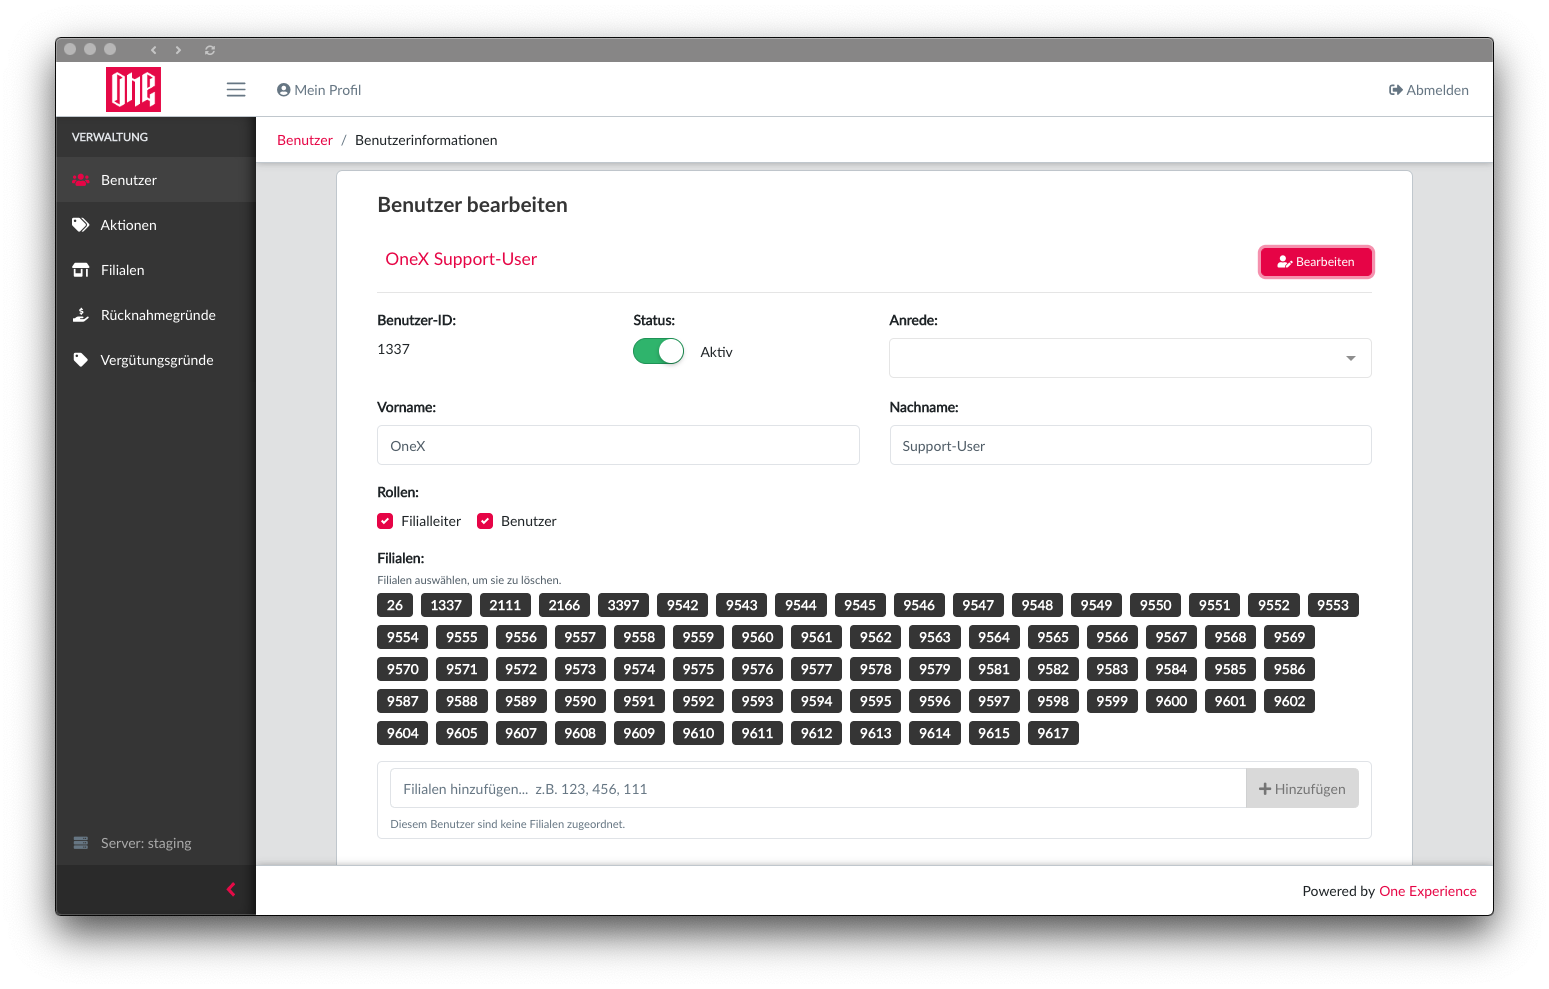Uncheck the Filialleiter role checkbox

385,521
